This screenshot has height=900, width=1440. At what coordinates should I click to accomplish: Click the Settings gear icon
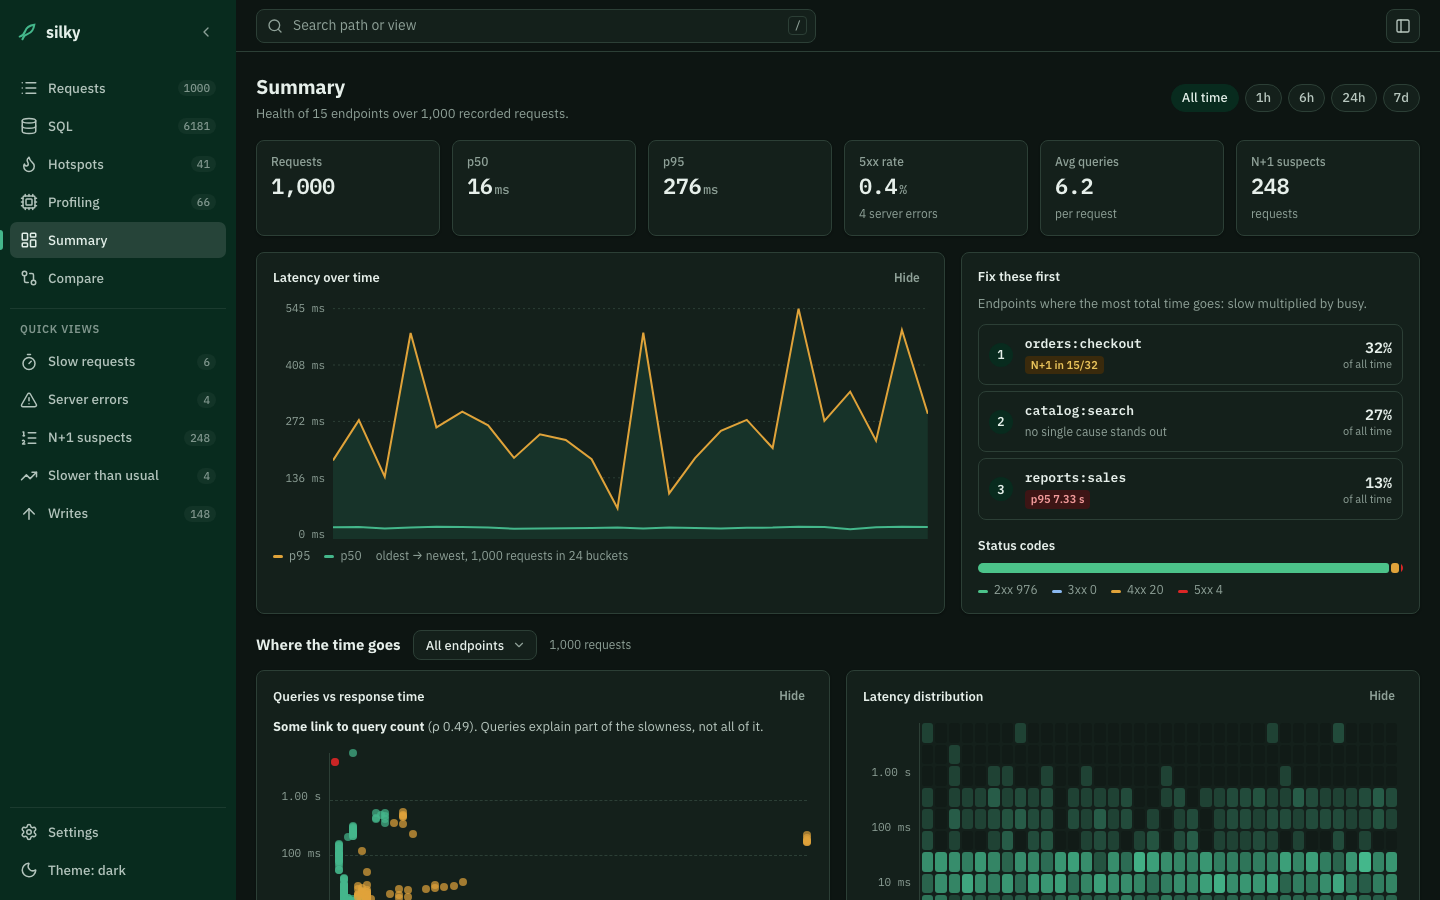[29, 832]
